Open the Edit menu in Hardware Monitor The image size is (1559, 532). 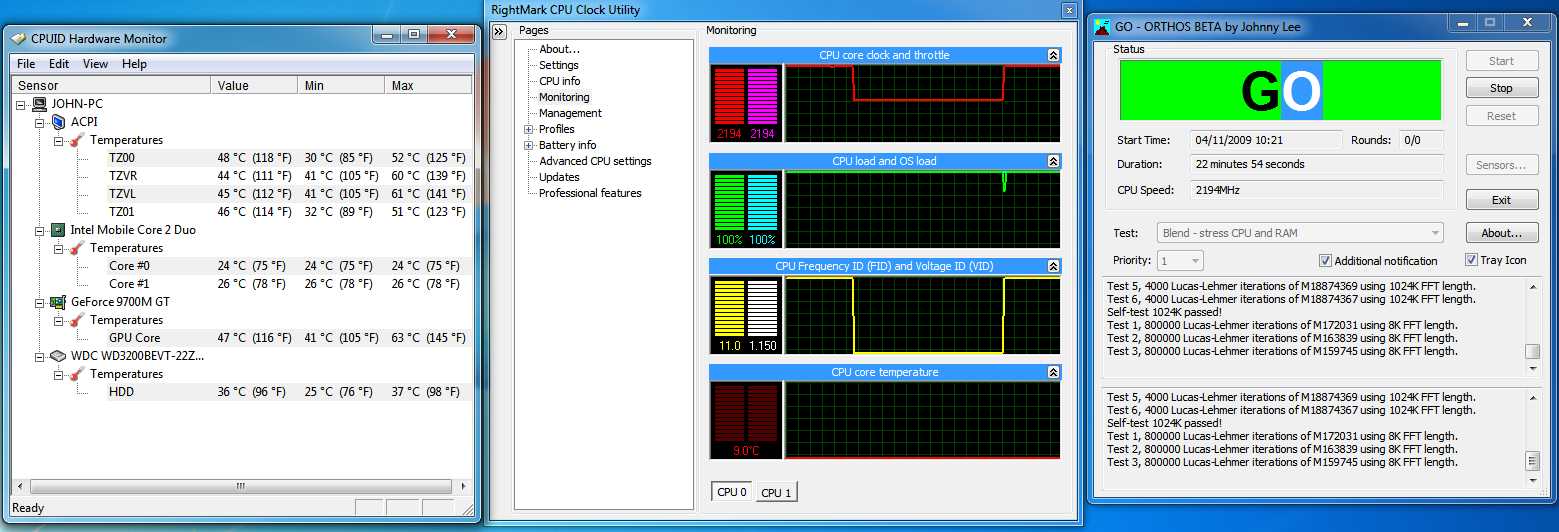pos(59,64)
